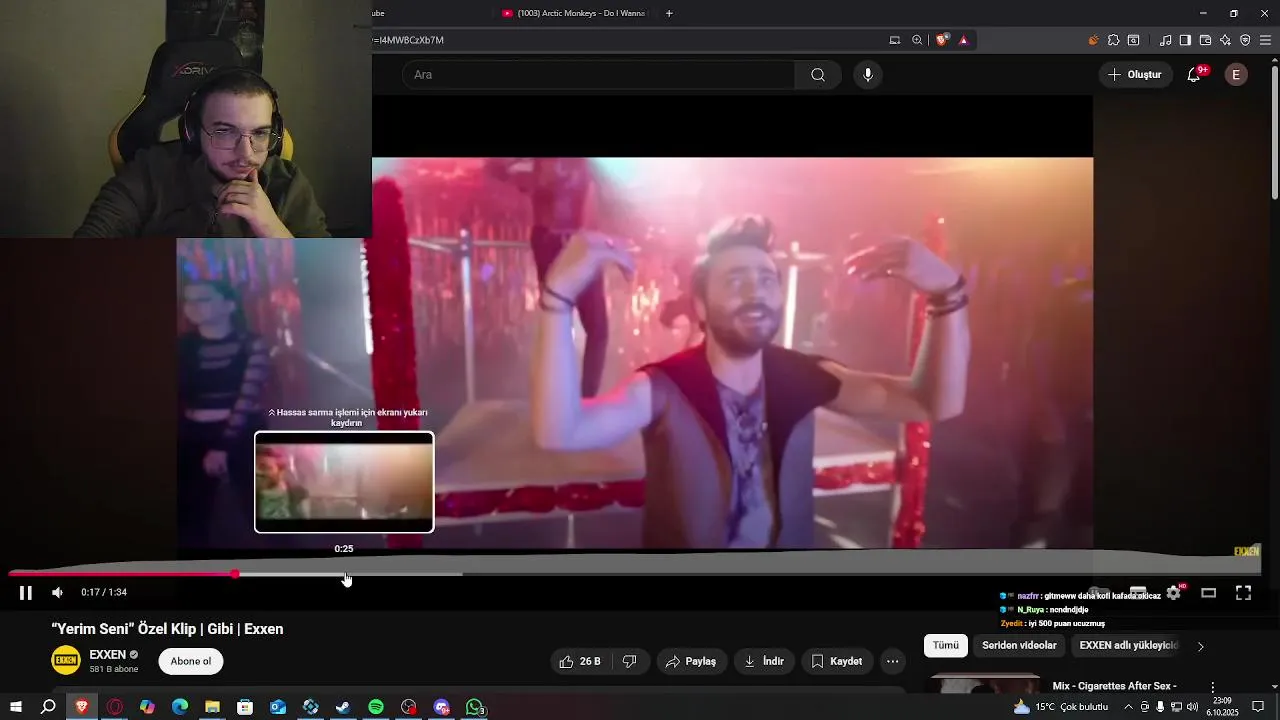Click the orange extension icon
The image size is (1280, 720).
pyautogui.click(x=1093, y=40)
